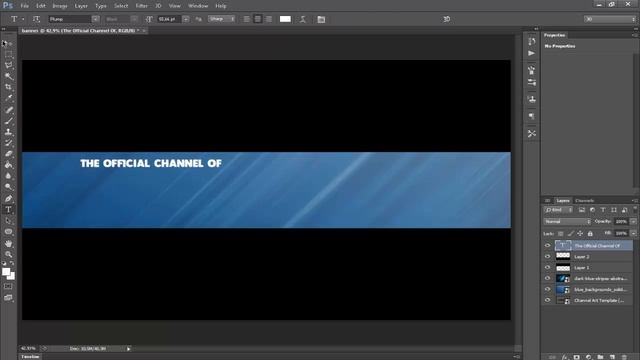Screen dimensions: 640x360
Task: Toggle lock position icon
Action: 580,233
